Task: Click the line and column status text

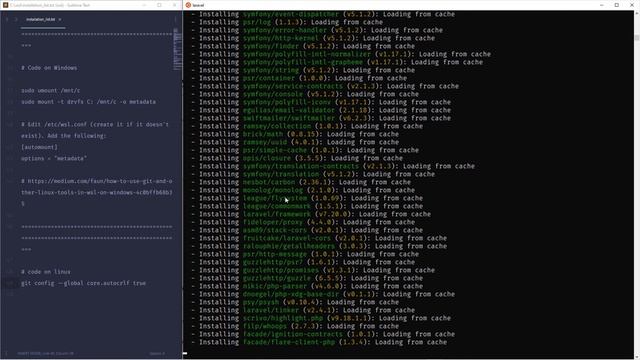Action: point(46,353)
